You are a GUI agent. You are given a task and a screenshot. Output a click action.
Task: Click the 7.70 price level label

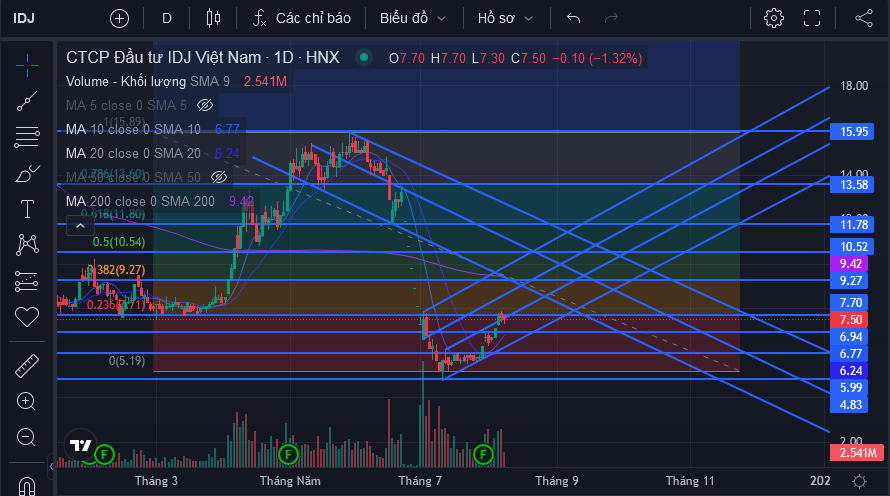click(x=850, y=302)
